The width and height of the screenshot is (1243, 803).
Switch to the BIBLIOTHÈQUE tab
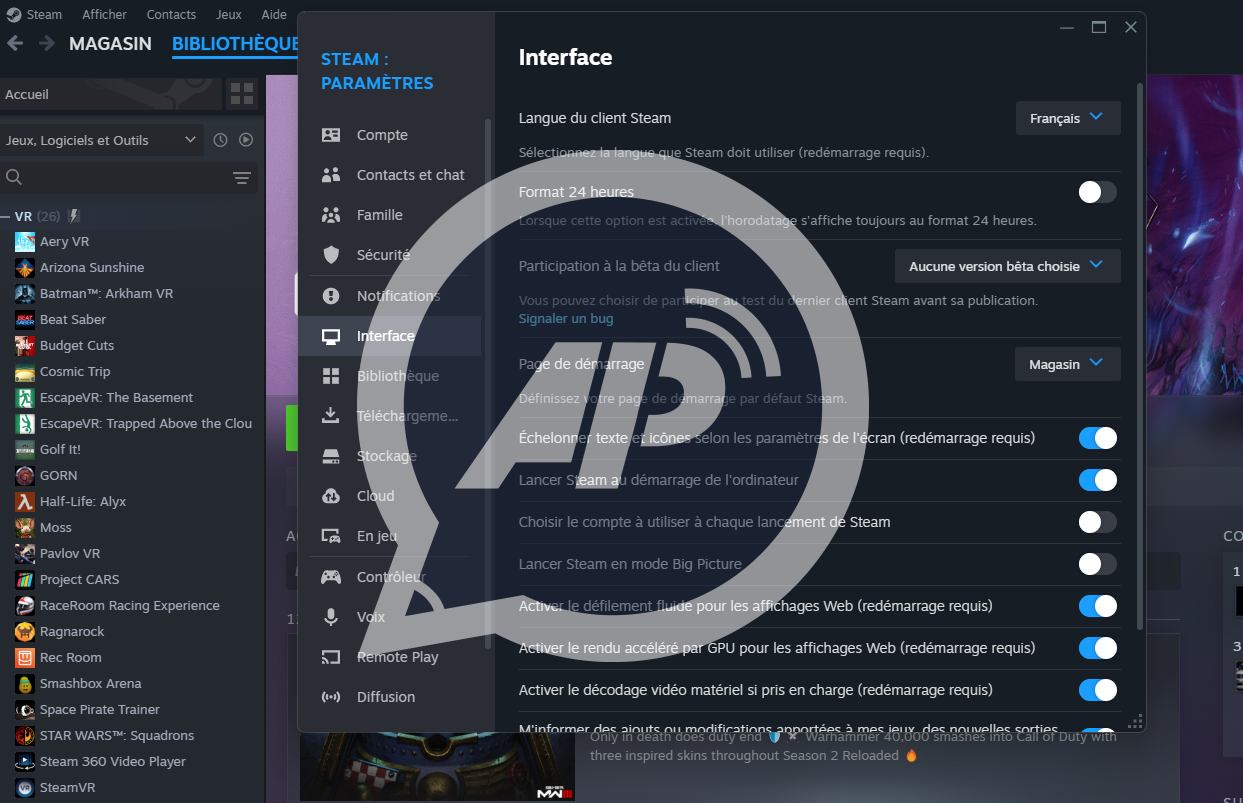pos(234,43)
